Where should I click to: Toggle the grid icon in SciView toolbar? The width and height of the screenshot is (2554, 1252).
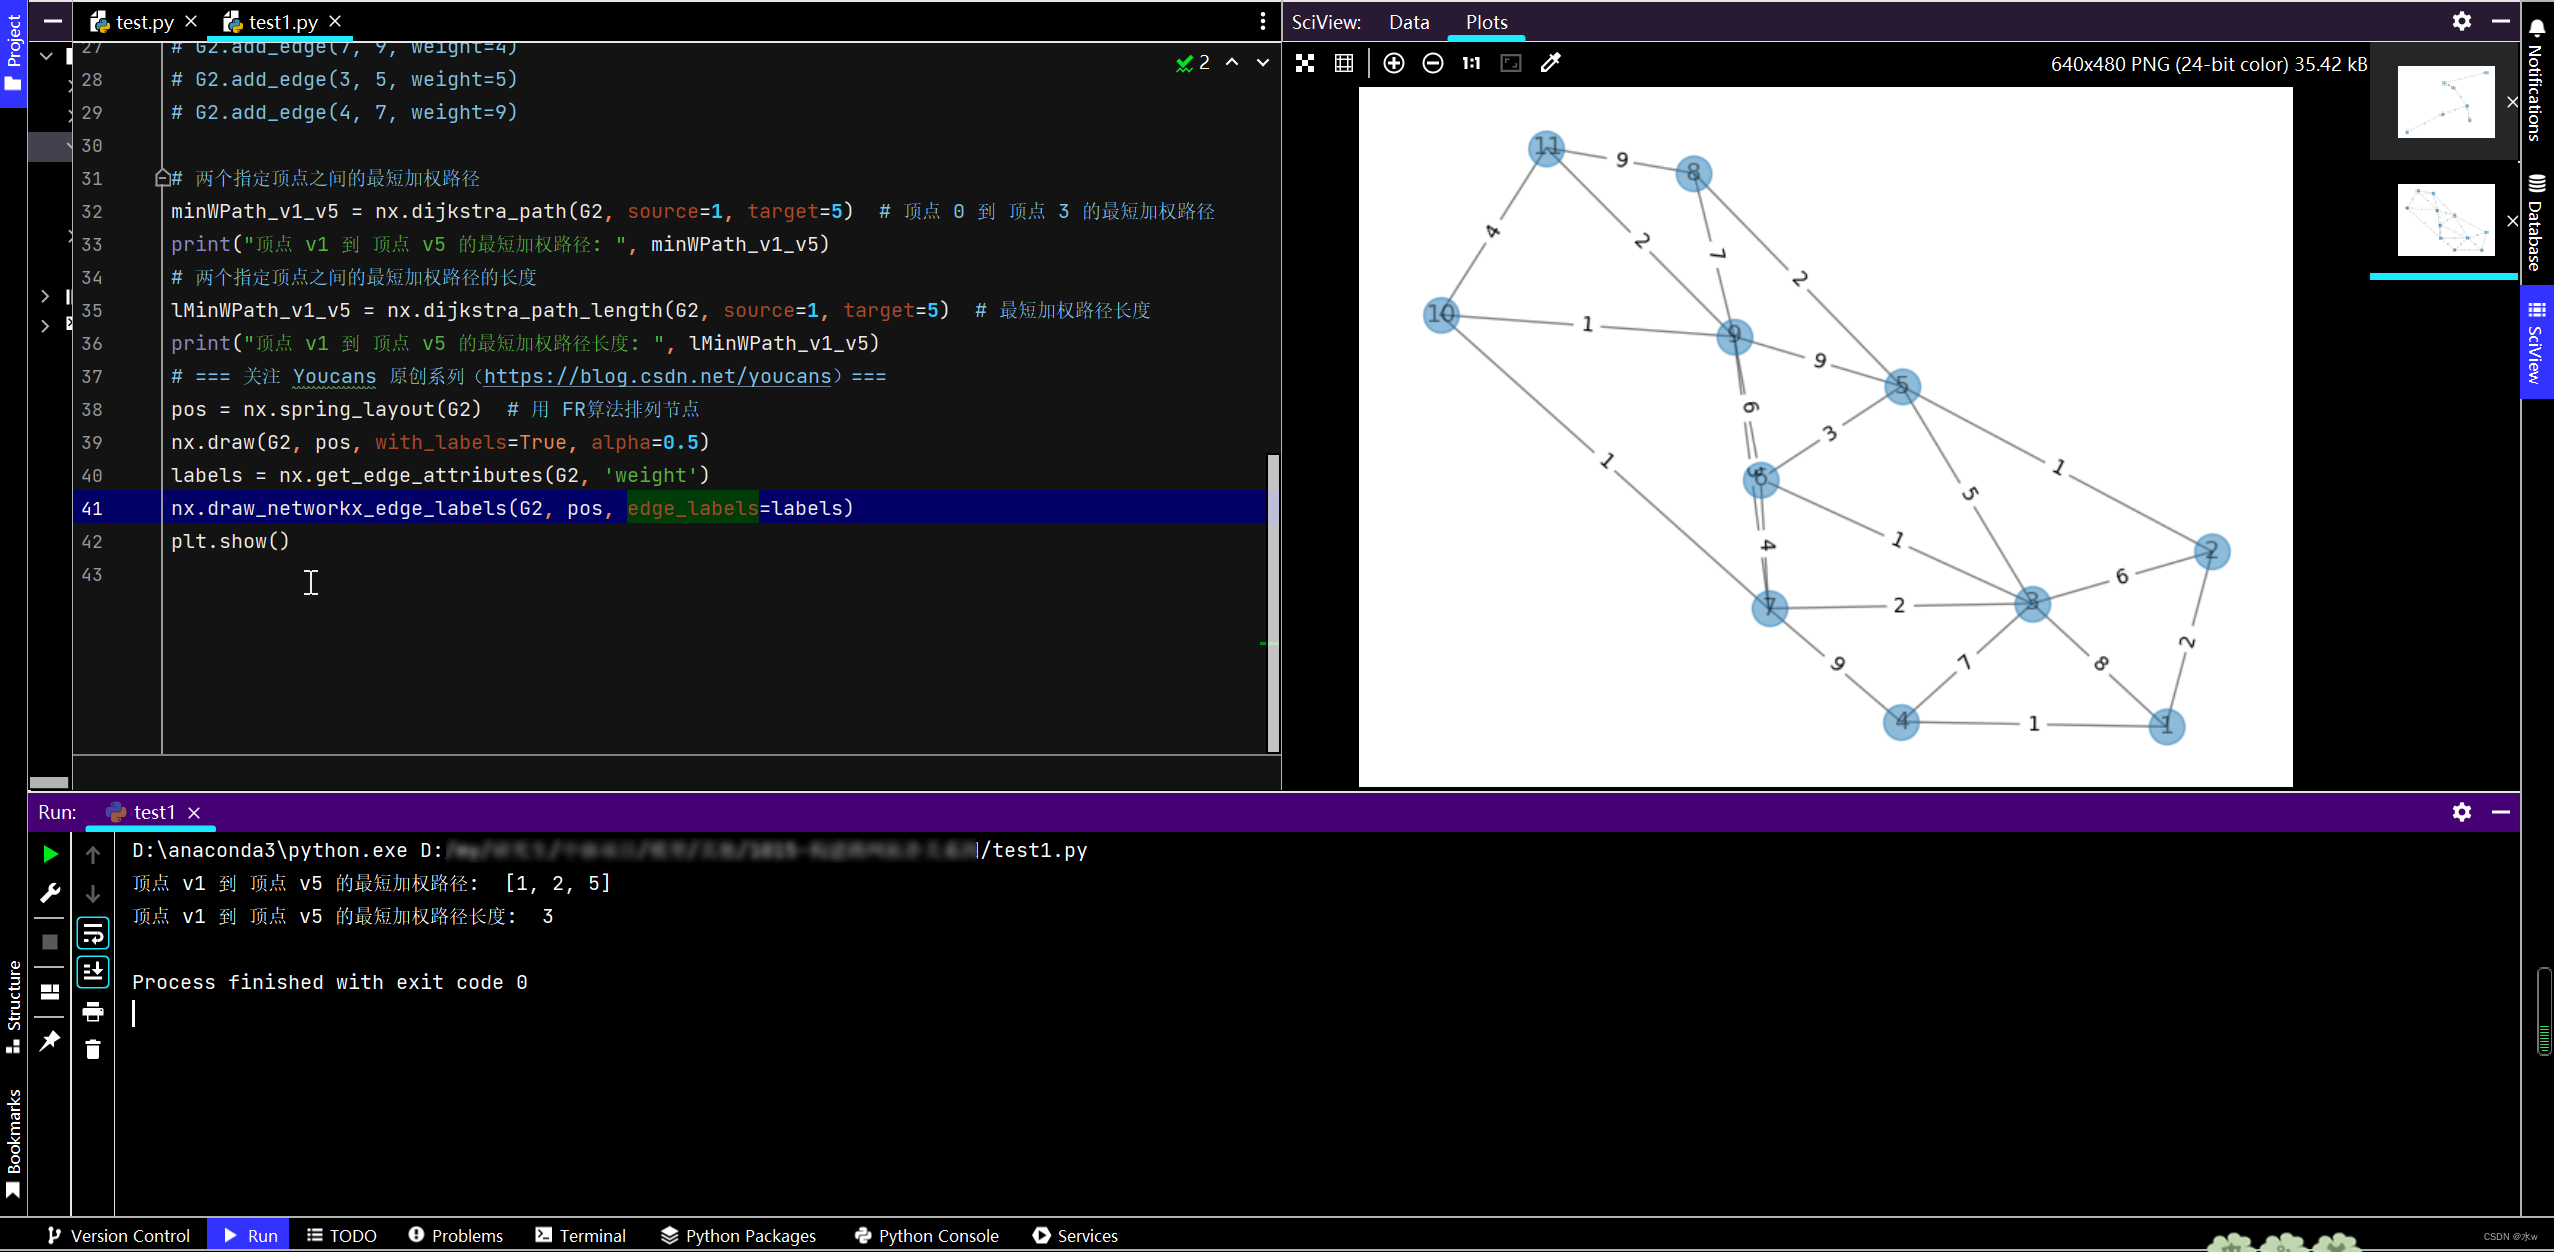click(1344, 63)
